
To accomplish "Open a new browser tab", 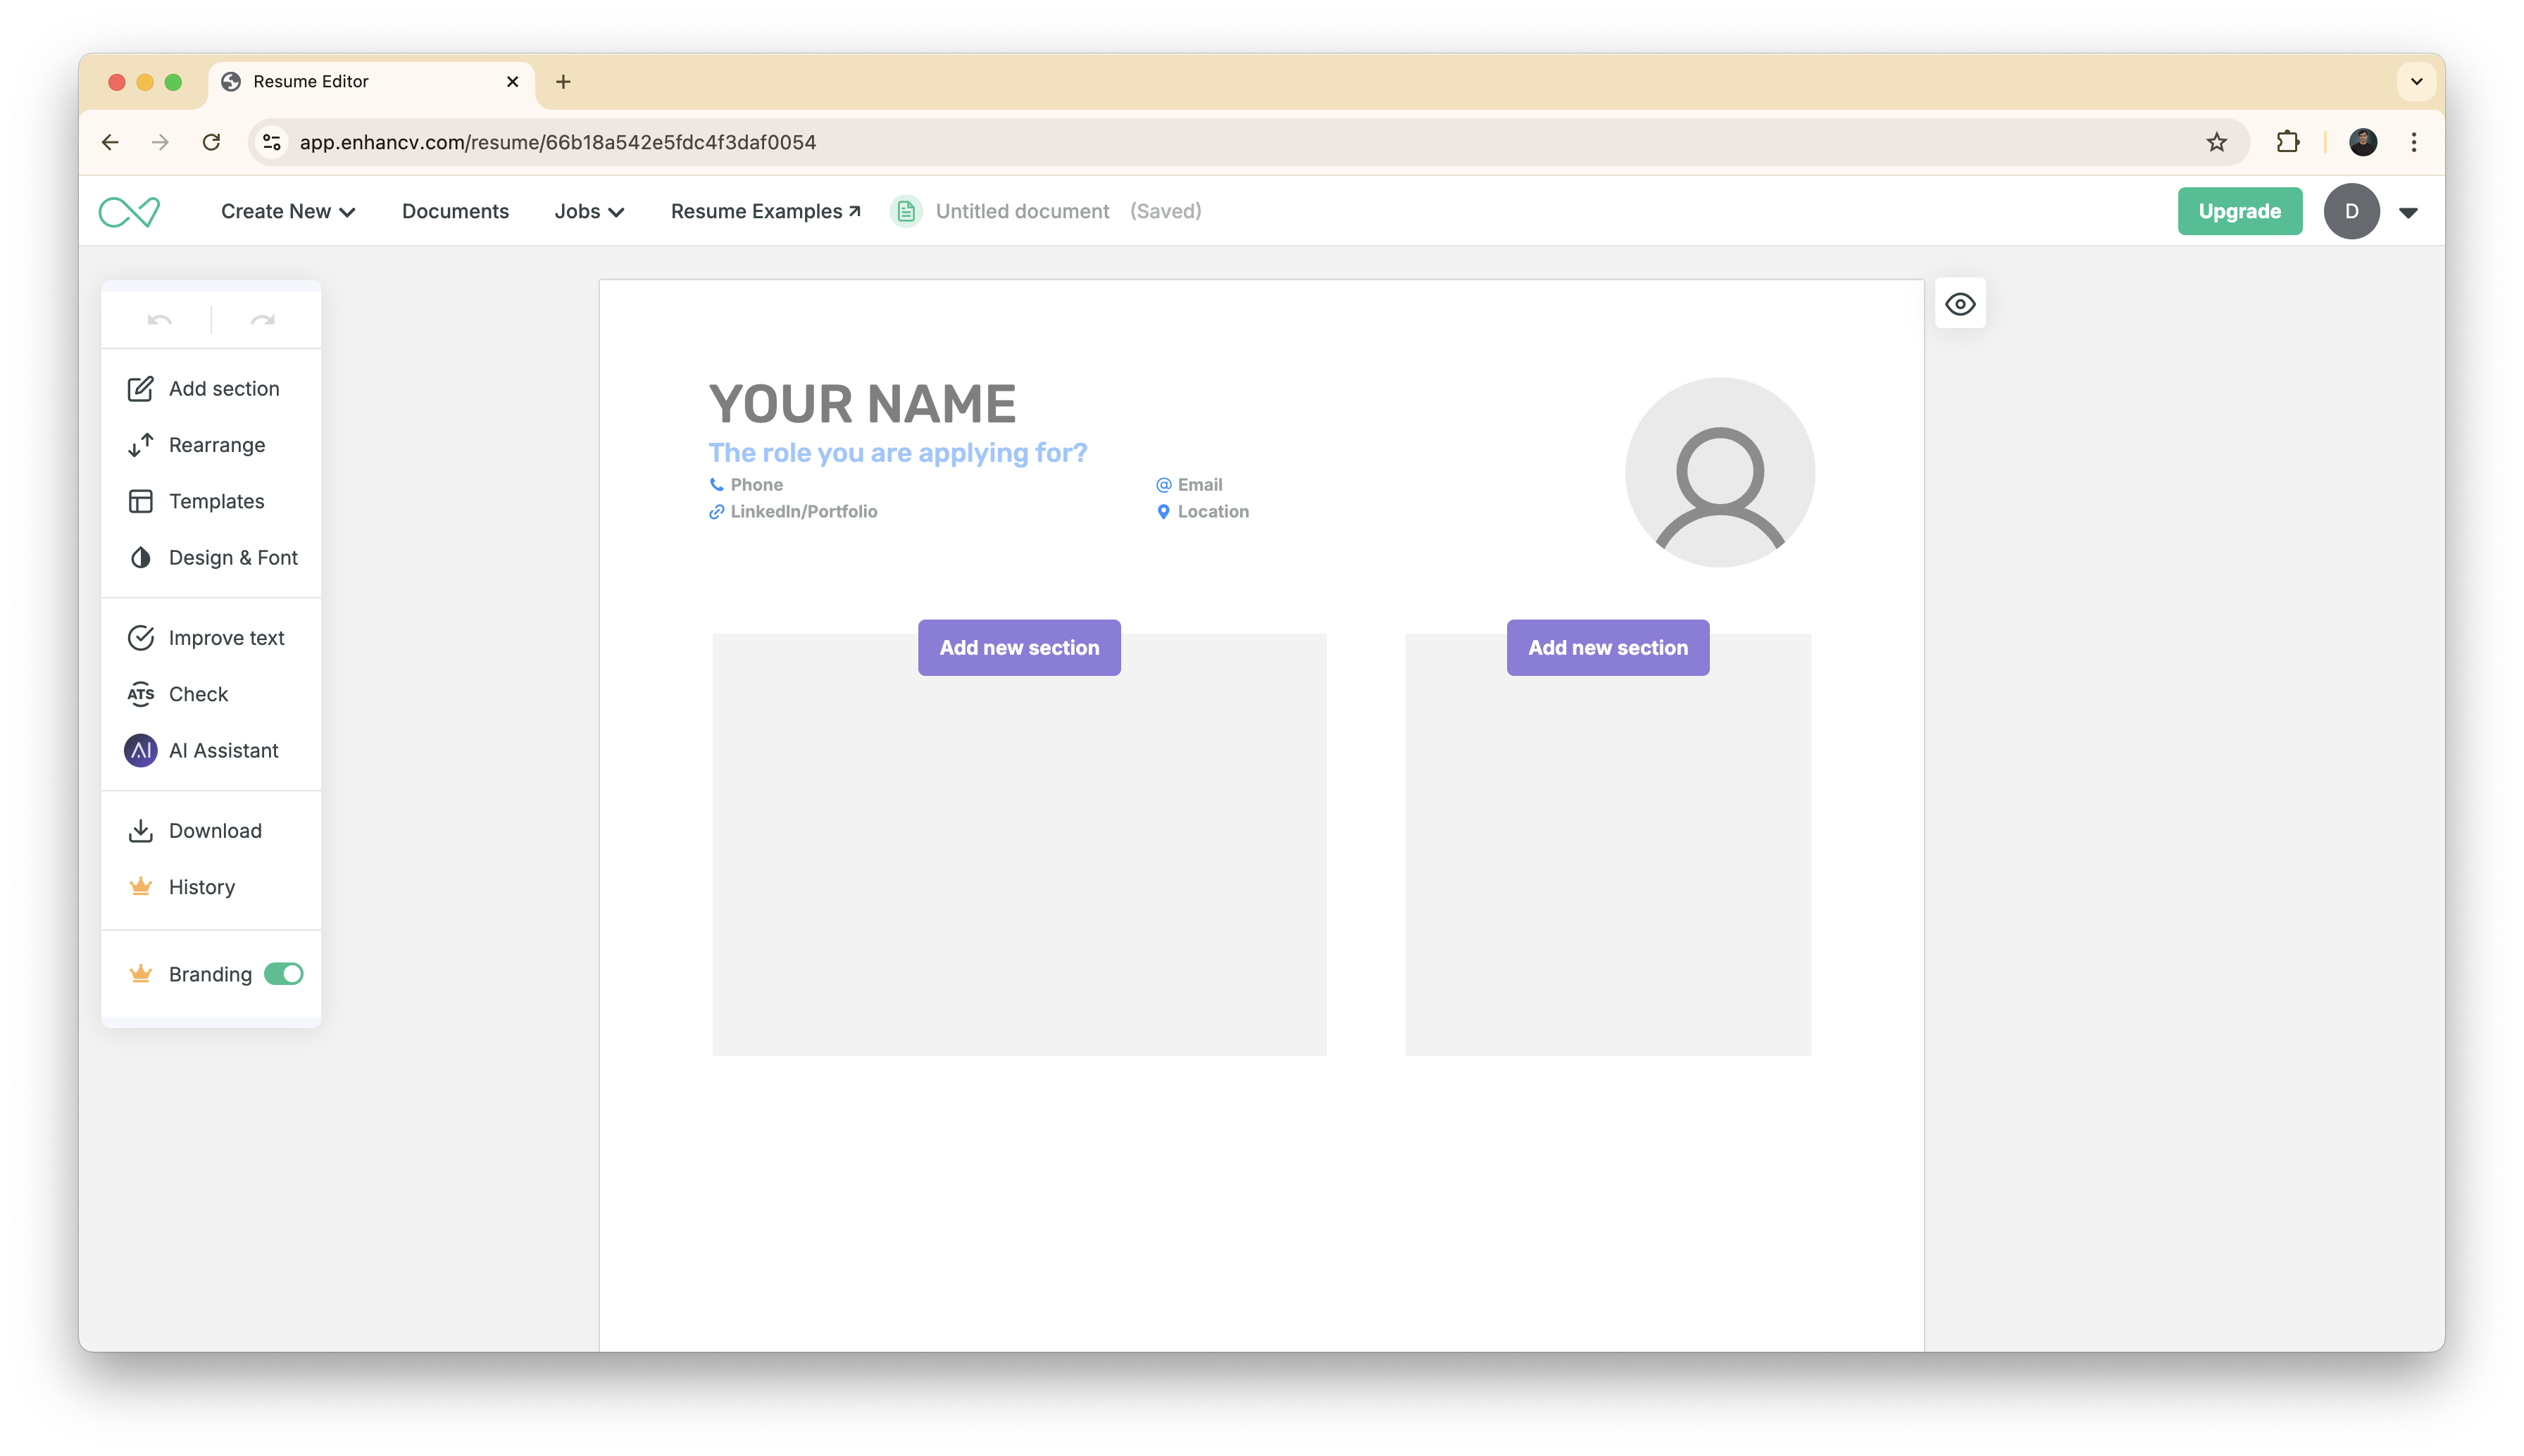I will click(563, 81).
